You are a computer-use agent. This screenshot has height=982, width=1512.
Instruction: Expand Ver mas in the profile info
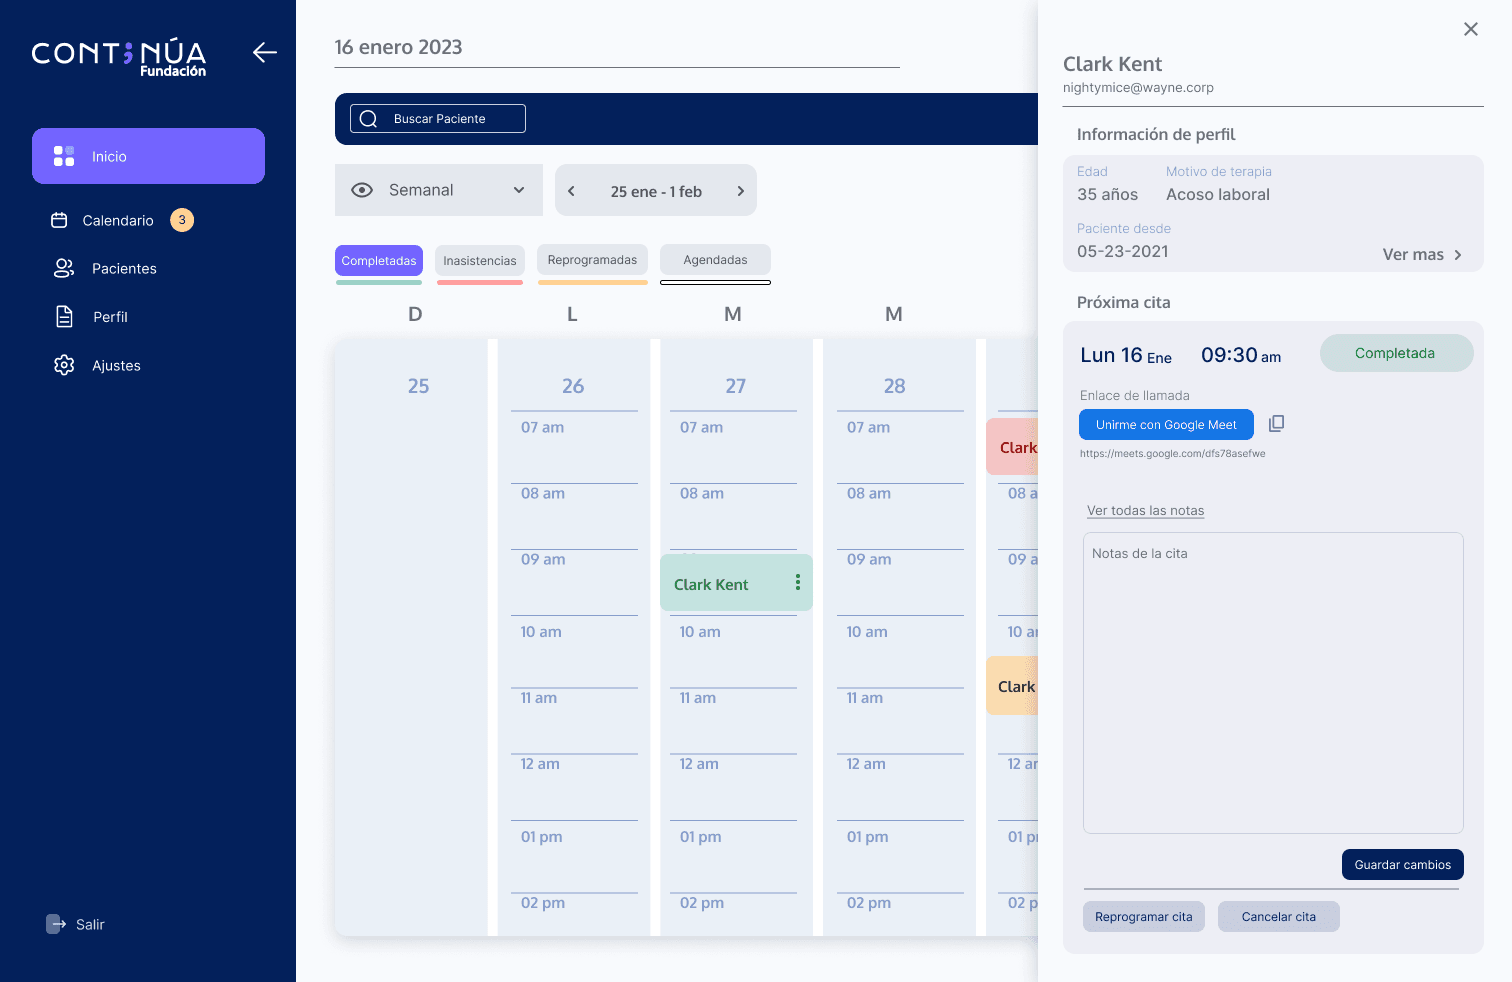point(1422,254)
